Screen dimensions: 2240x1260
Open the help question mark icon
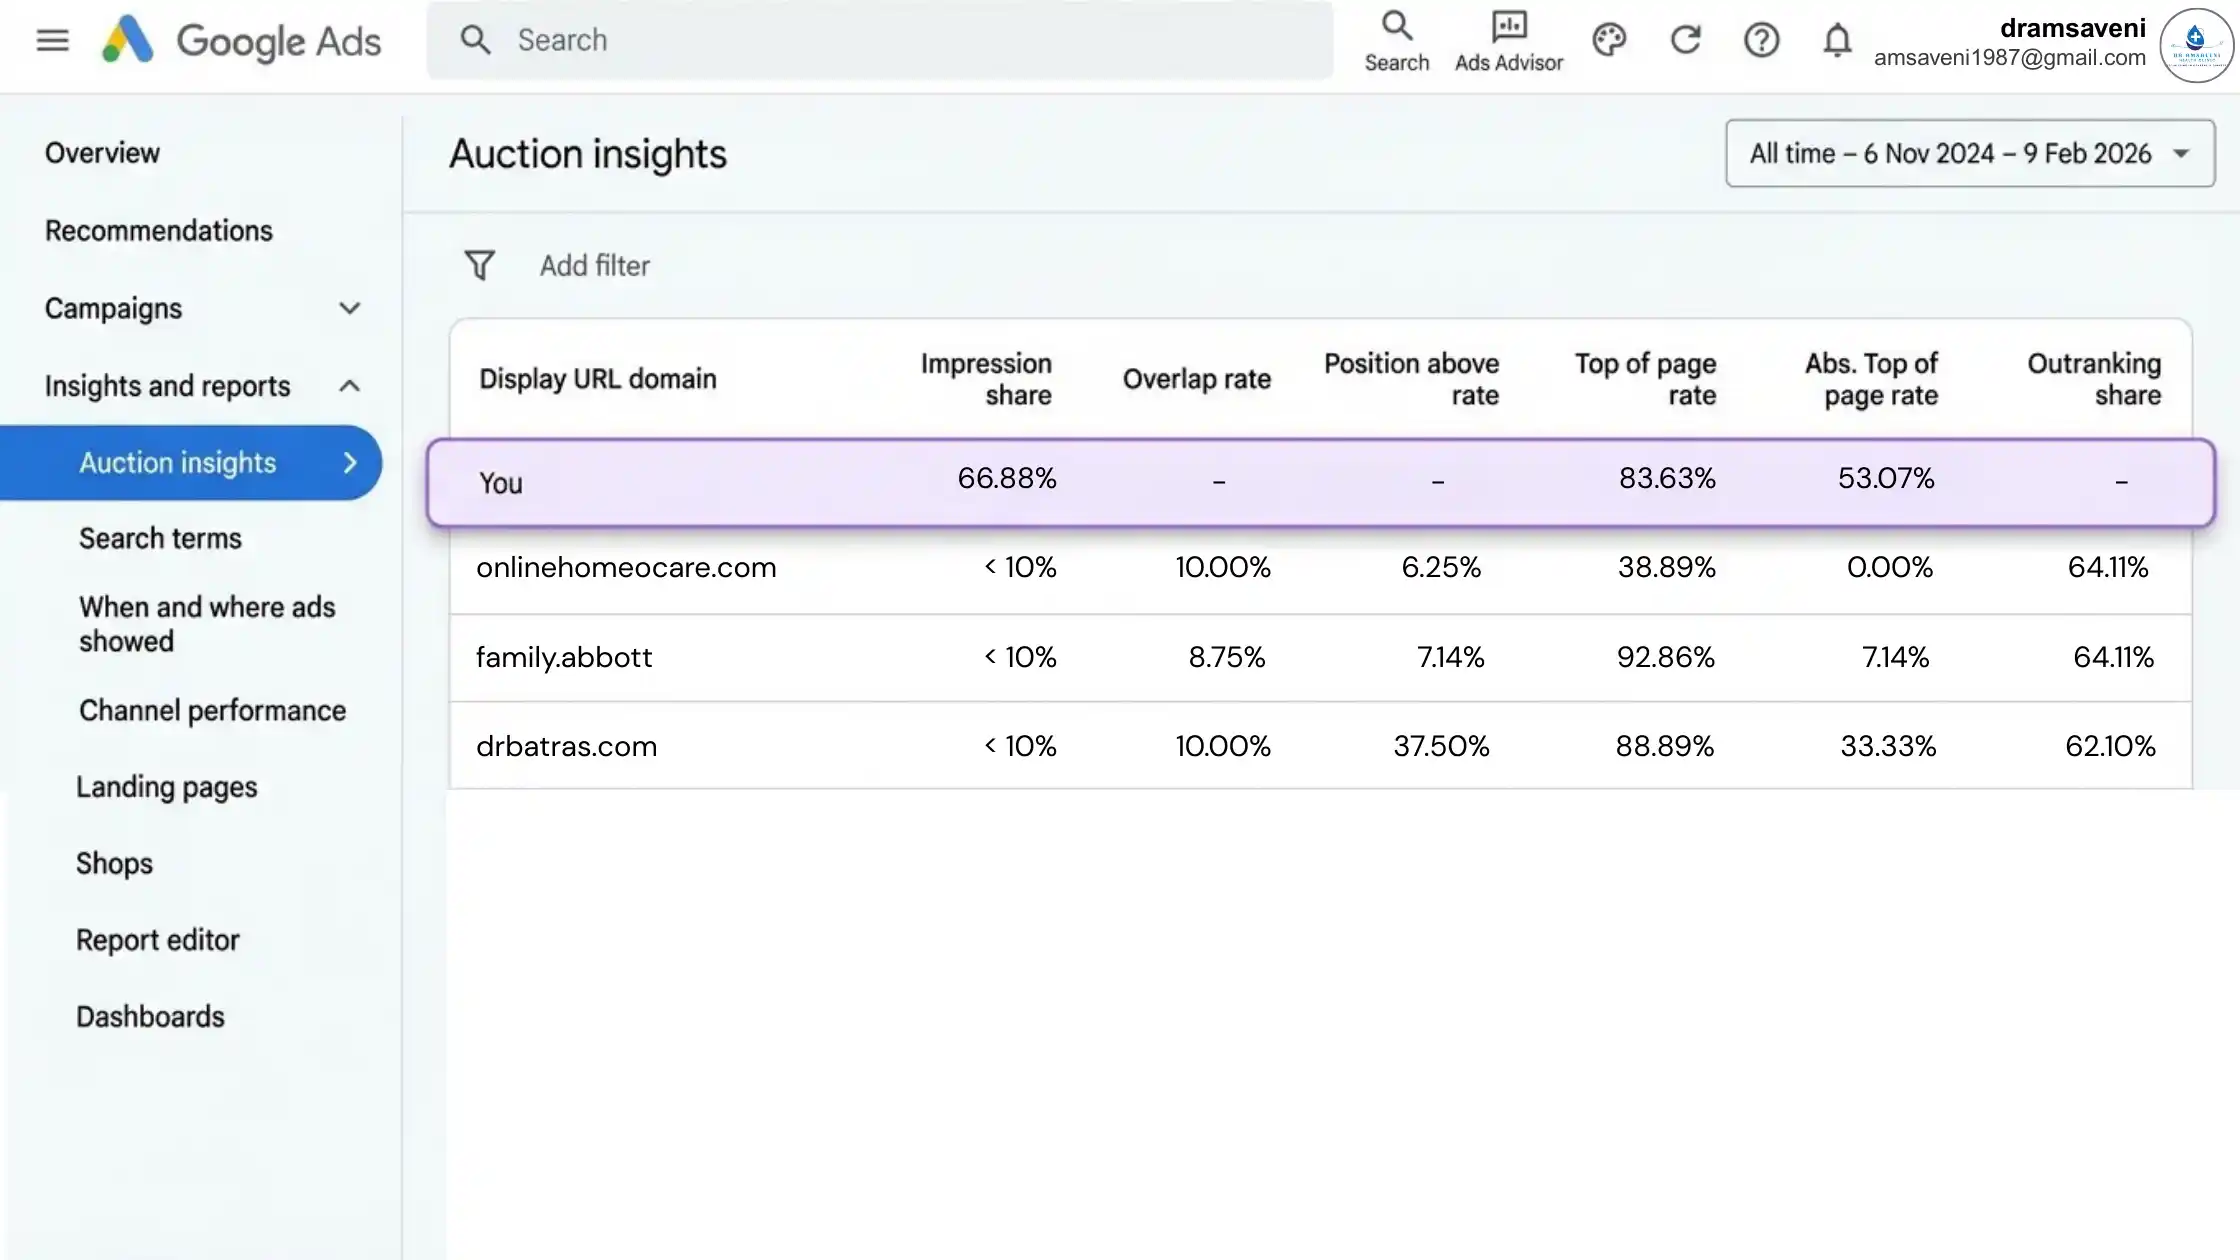(x=1761, y=40)
